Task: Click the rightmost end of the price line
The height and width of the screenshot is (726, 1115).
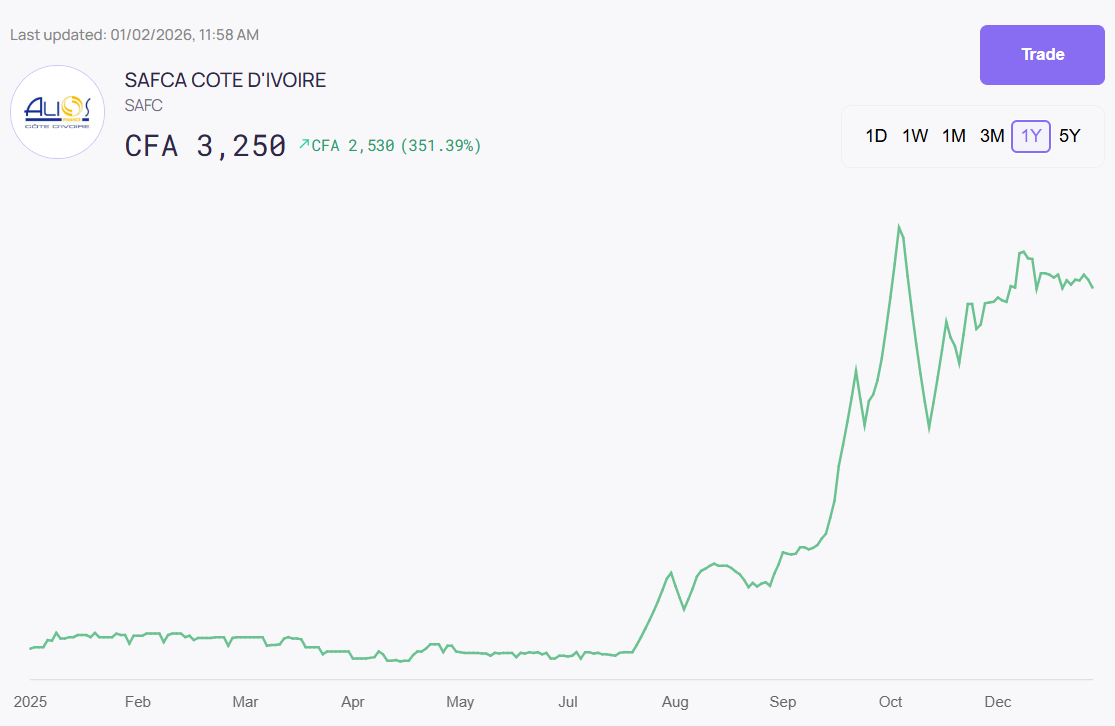Action: point(1092,287)
